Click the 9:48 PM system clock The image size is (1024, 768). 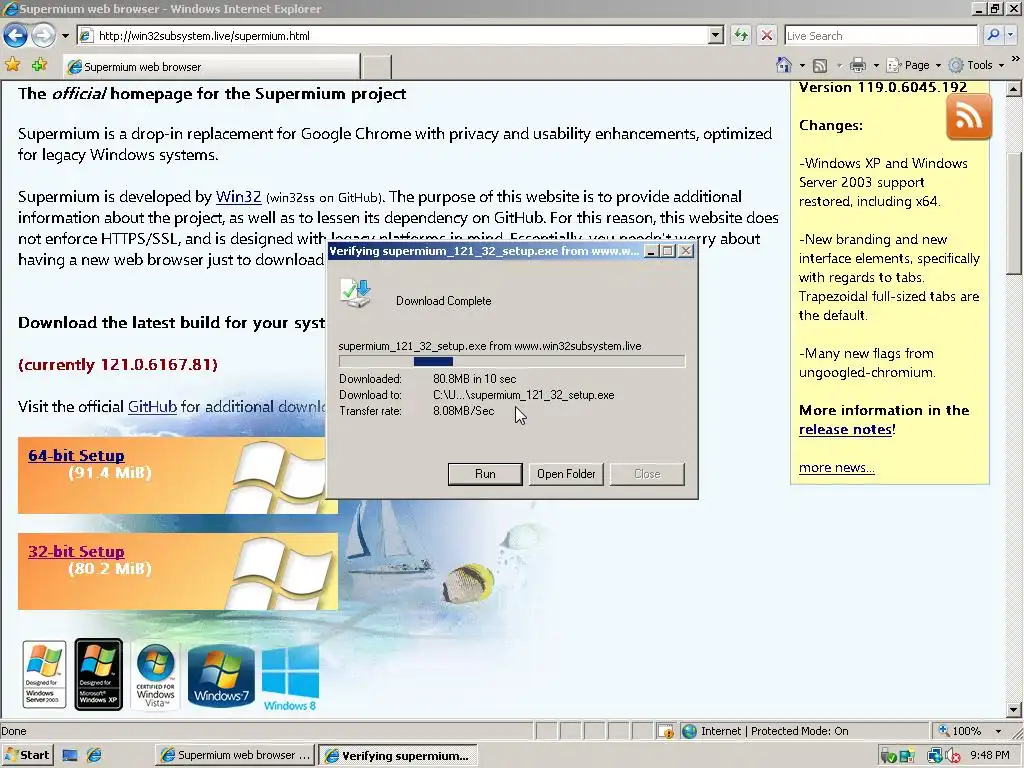tap(989, 756)
